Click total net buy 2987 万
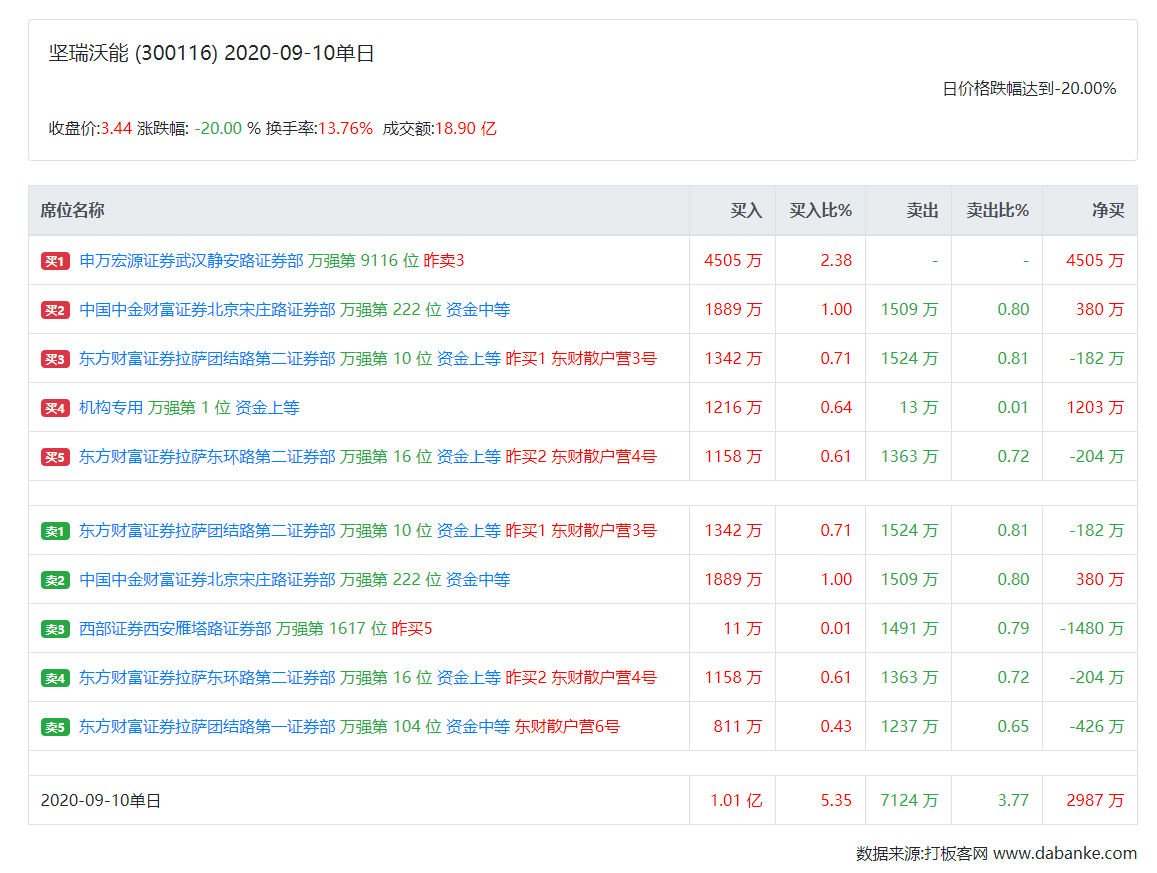Image resolution: width=1157 pixels, height=873 pixels. (1095, 801)
